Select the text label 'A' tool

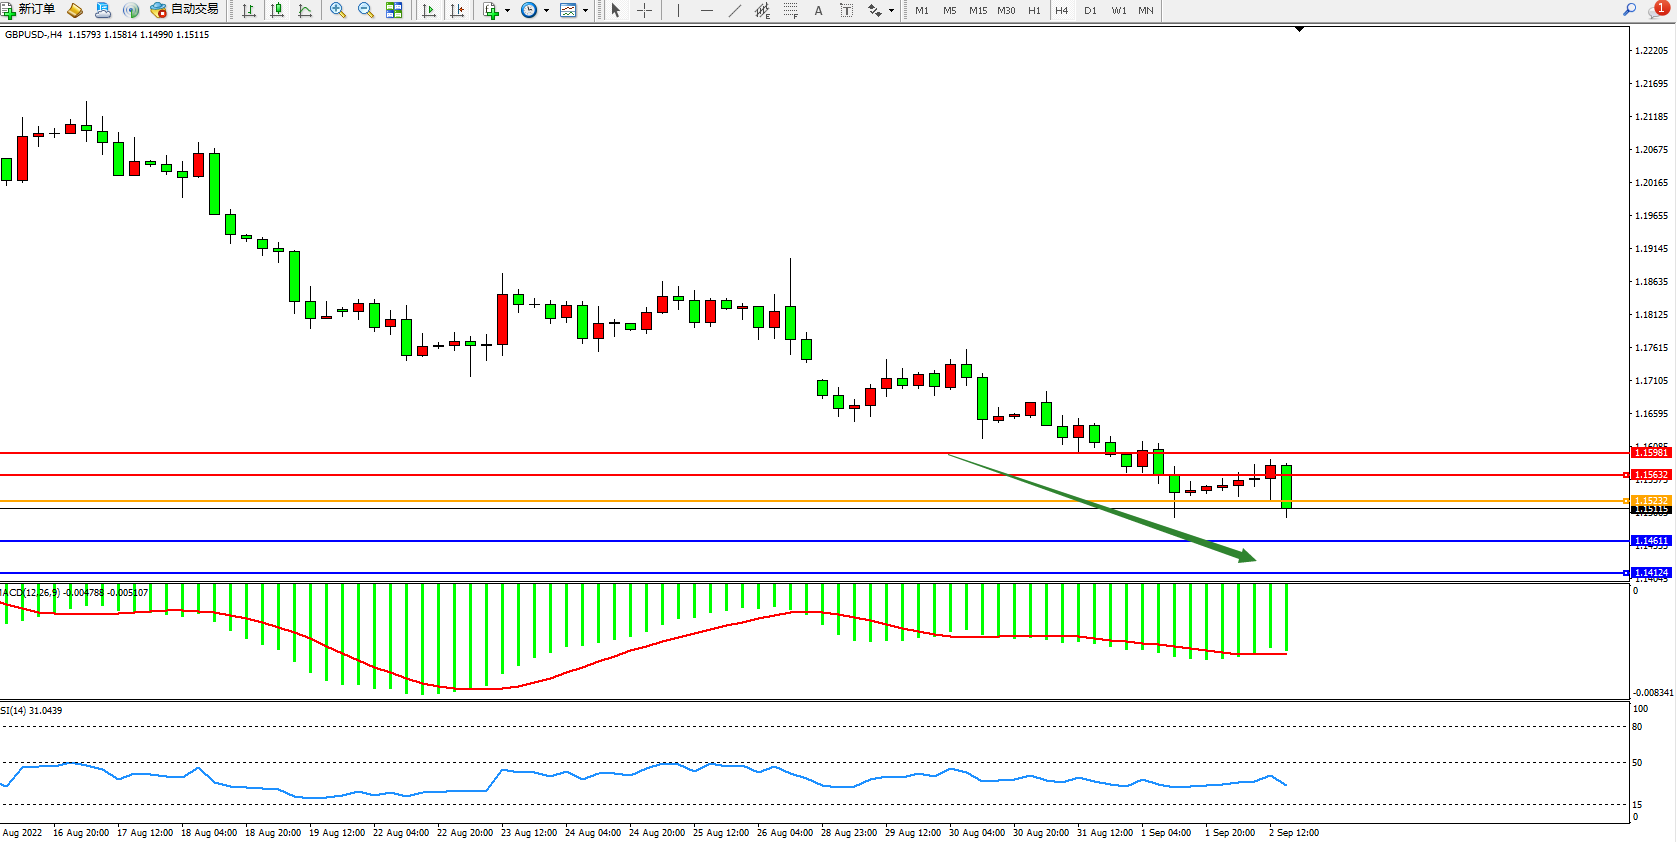point(818,10)
